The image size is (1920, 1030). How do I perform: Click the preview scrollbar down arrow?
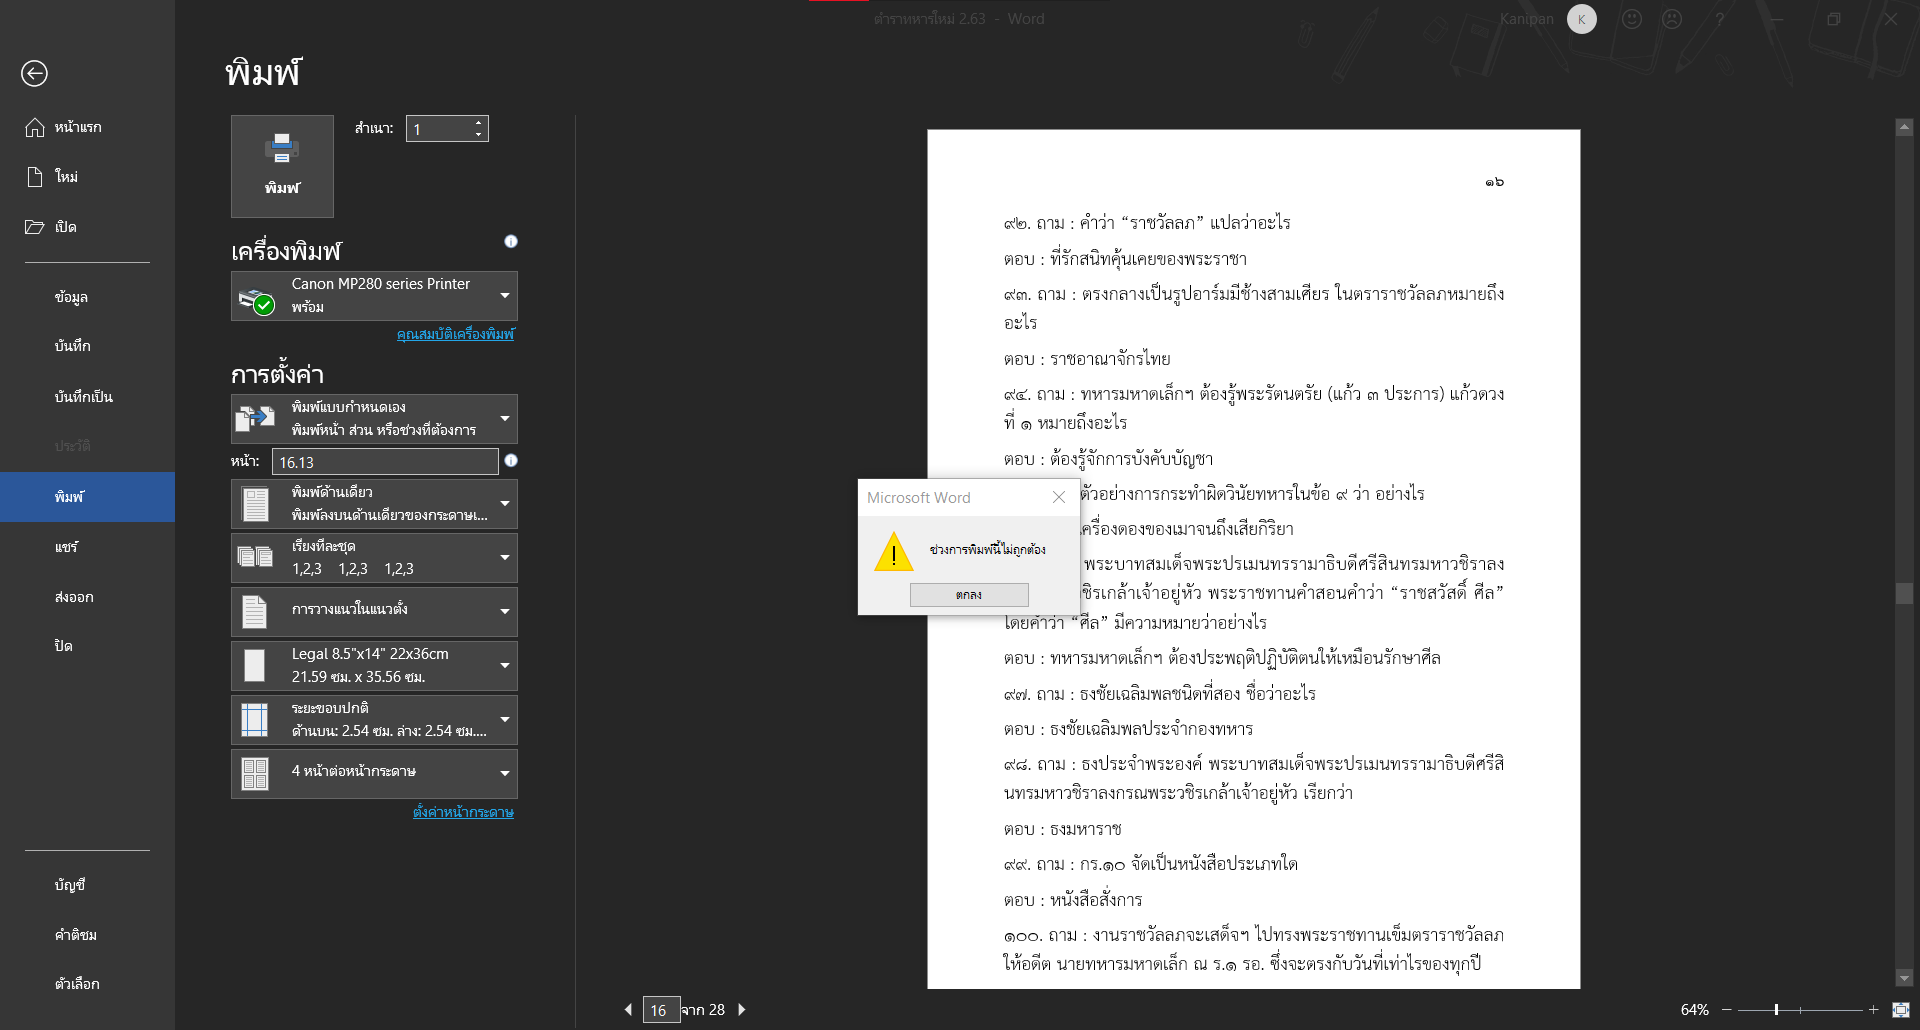1904,978
